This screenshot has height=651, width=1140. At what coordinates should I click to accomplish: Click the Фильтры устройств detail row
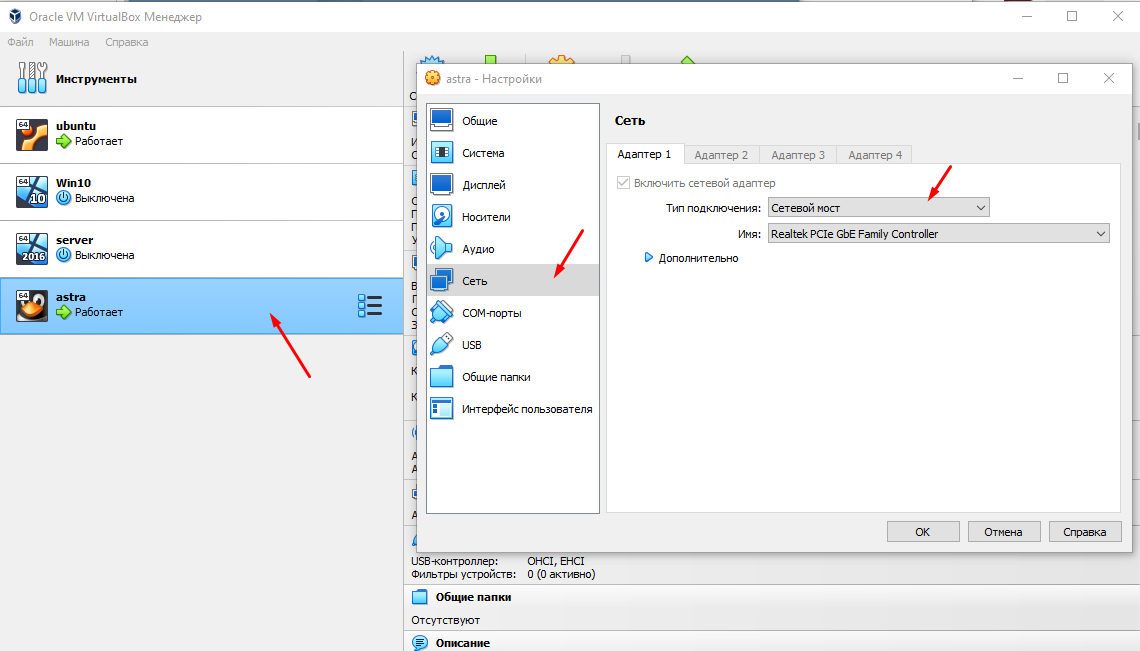[x=503, y=574]
